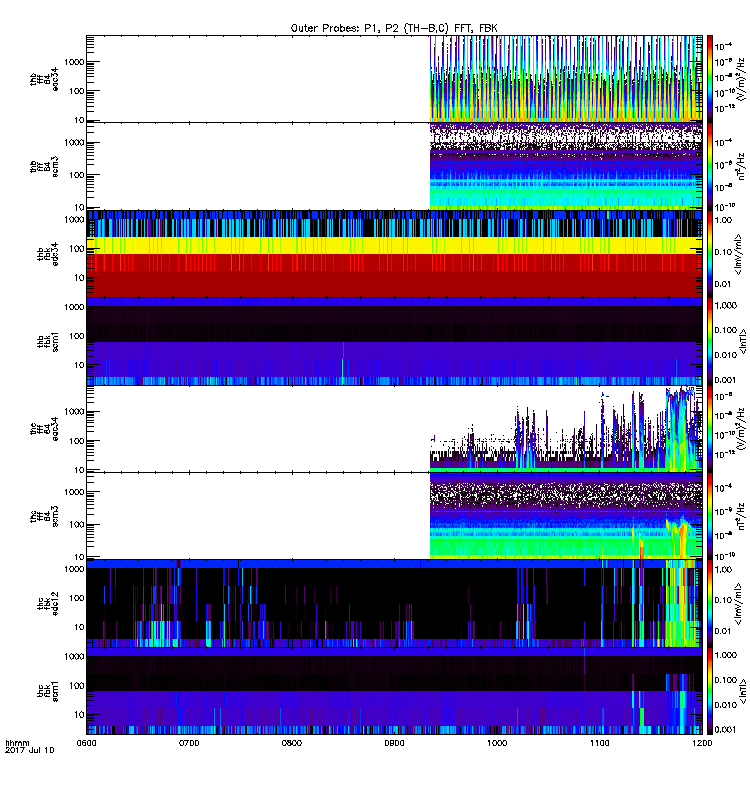Click the thc fbk scm1 color bar
The height and width of the screenshot is (800, 750).
click(710, 691)
